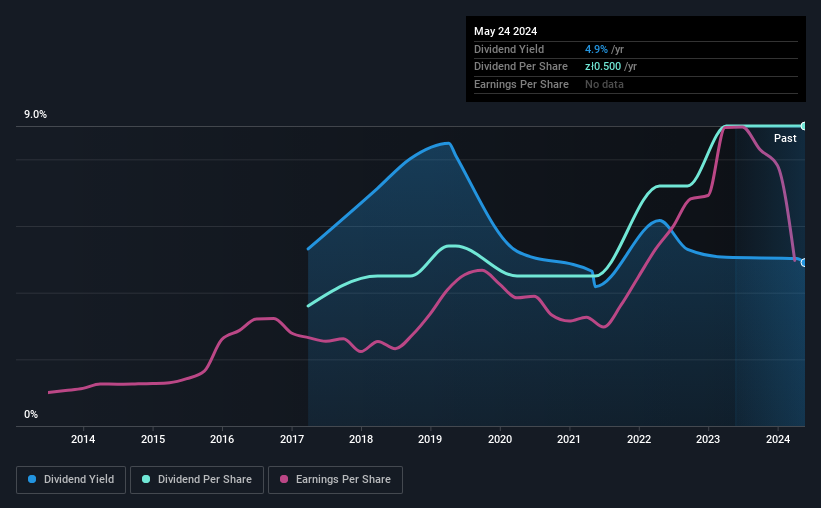The width and height of the screenshot is (821, 508).
Task: Click the zł0.500 dividend per share value
Action: point(603,67)
